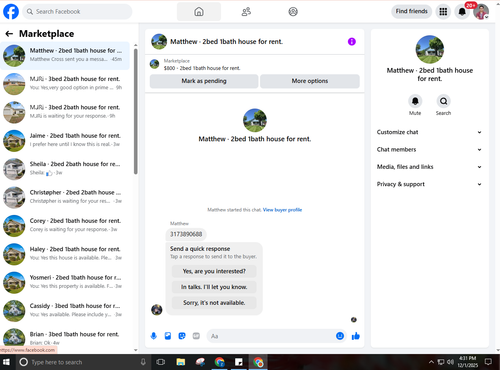Expand the Privacy & support section

429,184
